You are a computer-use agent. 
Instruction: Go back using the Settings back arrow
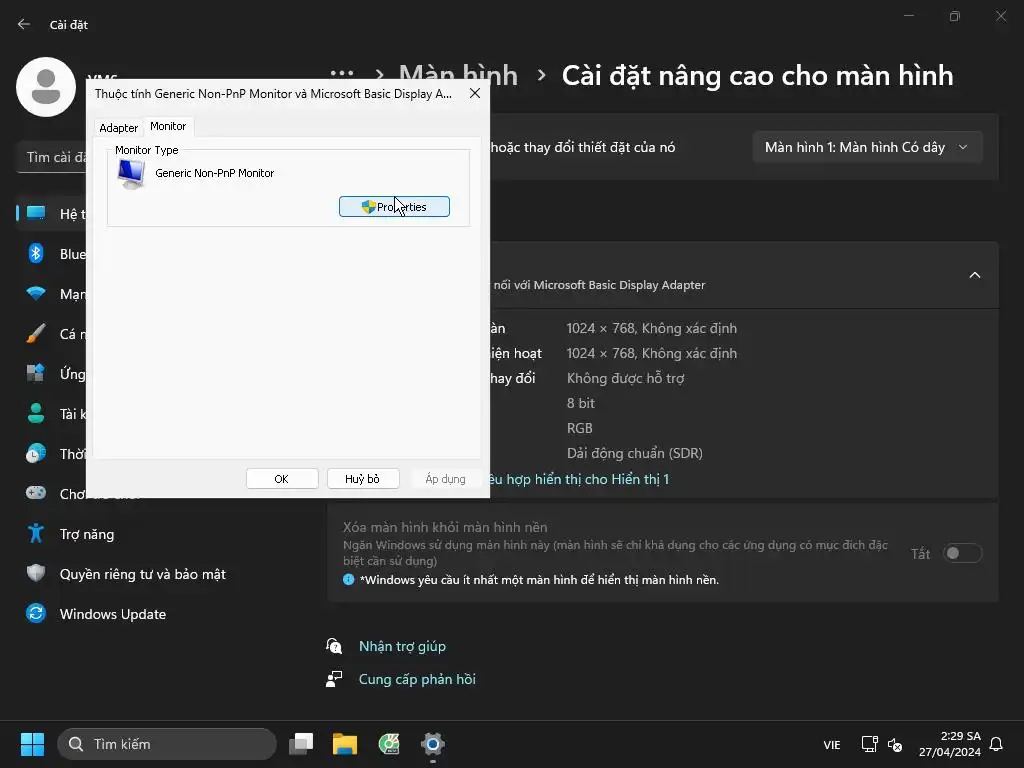pos(24,24)
